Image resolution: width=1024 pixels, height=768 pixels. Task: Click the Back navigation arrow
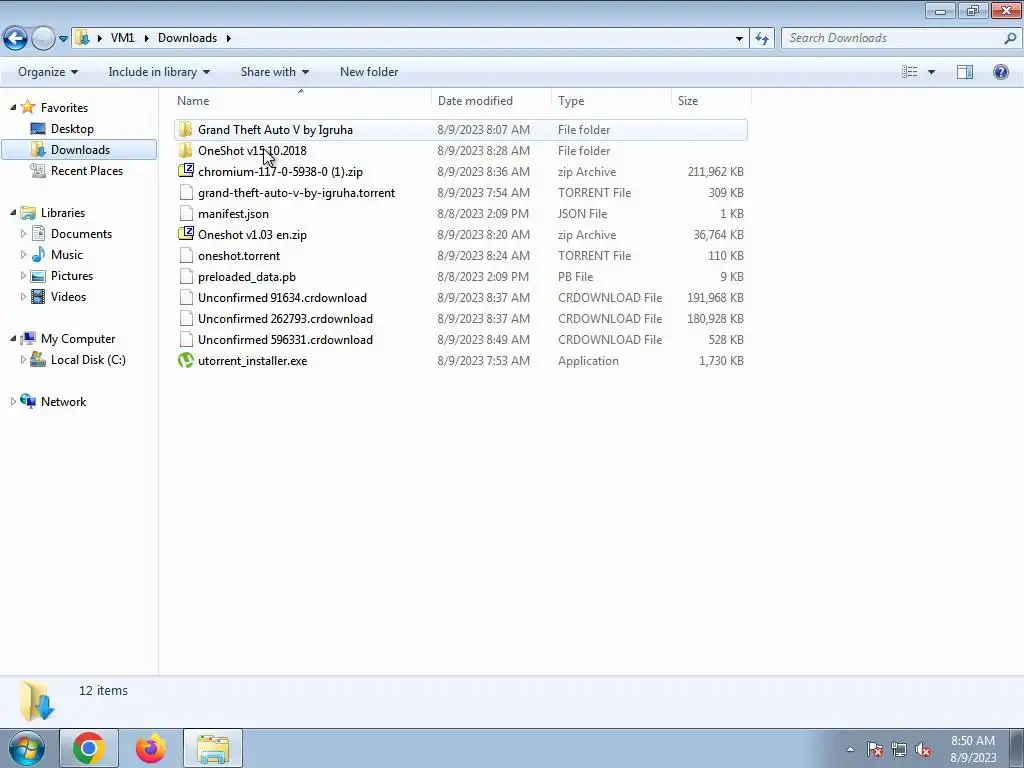coord(16,39)
